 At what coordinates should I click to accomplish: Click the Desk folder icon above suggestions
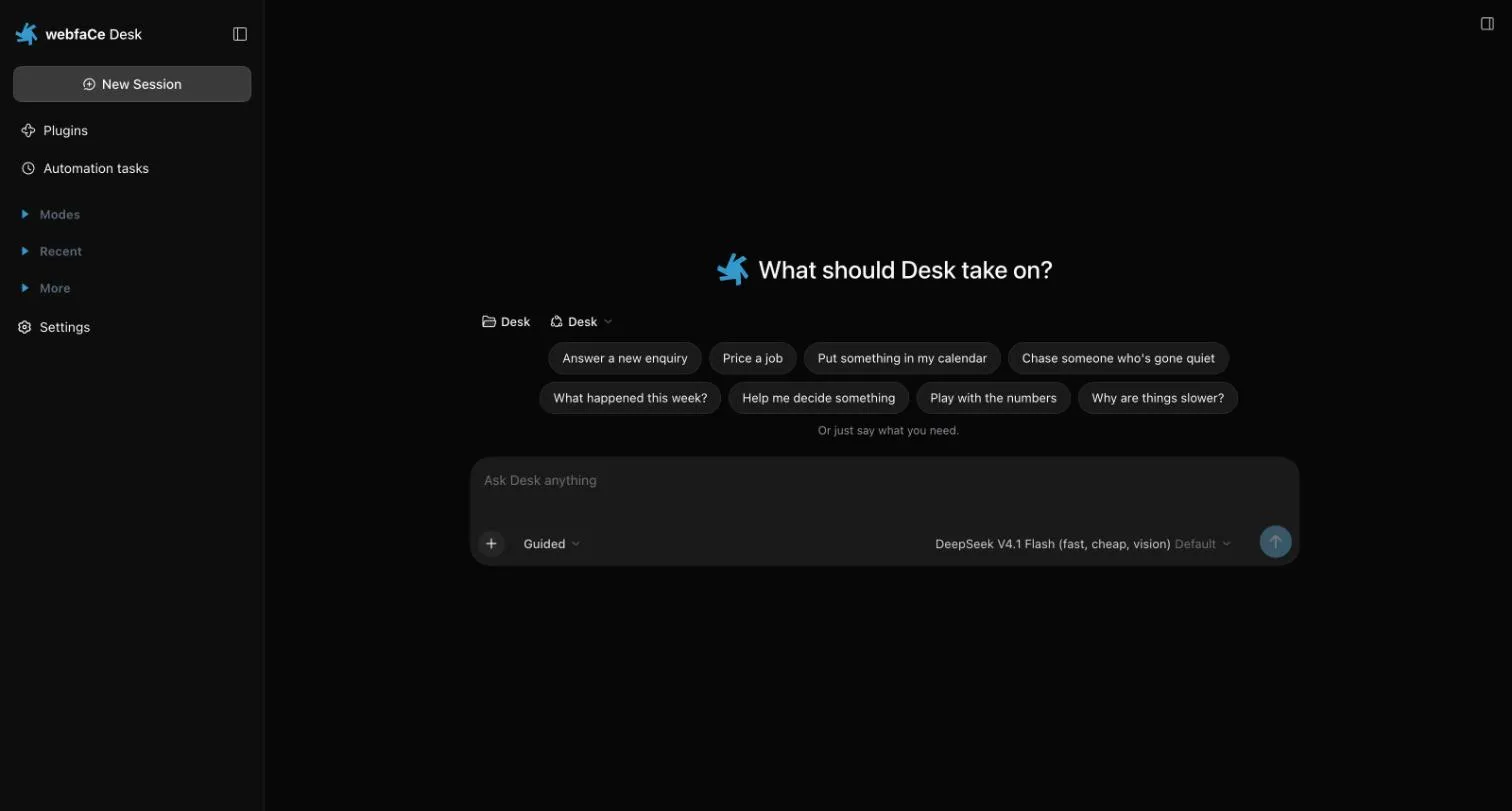pyautogui.click(x=489, y=322)
